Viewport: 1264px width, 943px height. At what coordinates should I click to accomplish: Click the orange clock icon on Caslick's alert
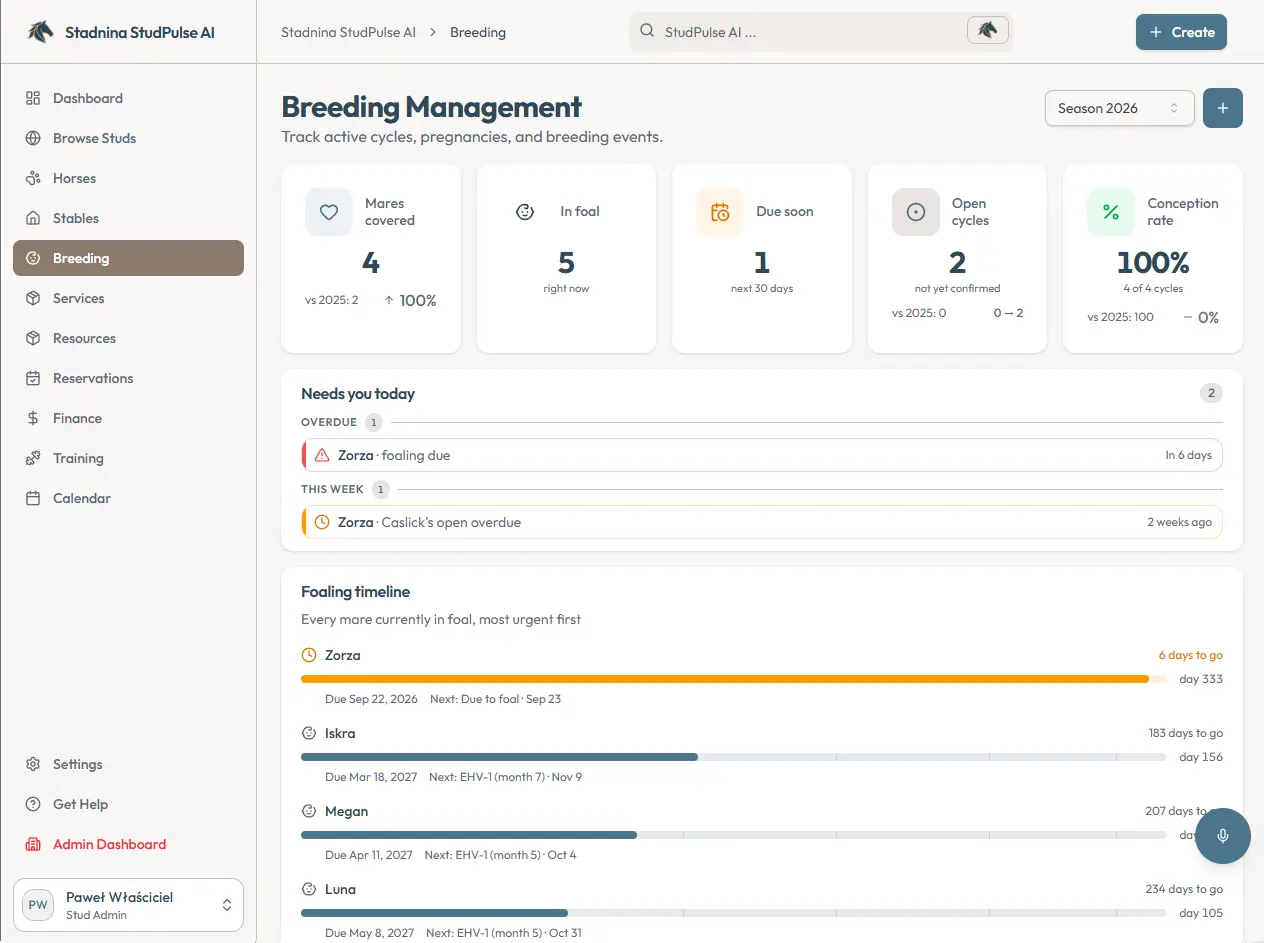click(322, 522)
